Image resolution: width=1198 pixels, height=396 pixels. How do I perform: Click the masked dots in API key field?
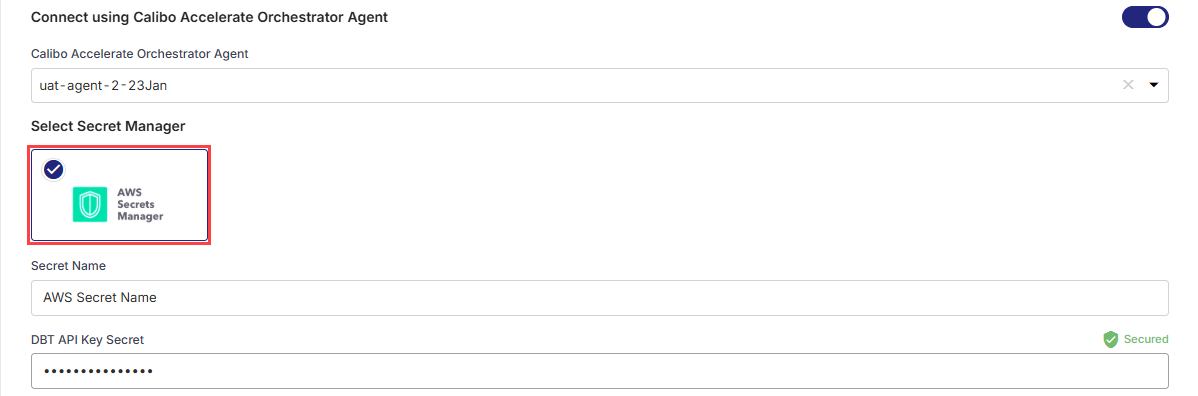98,372
